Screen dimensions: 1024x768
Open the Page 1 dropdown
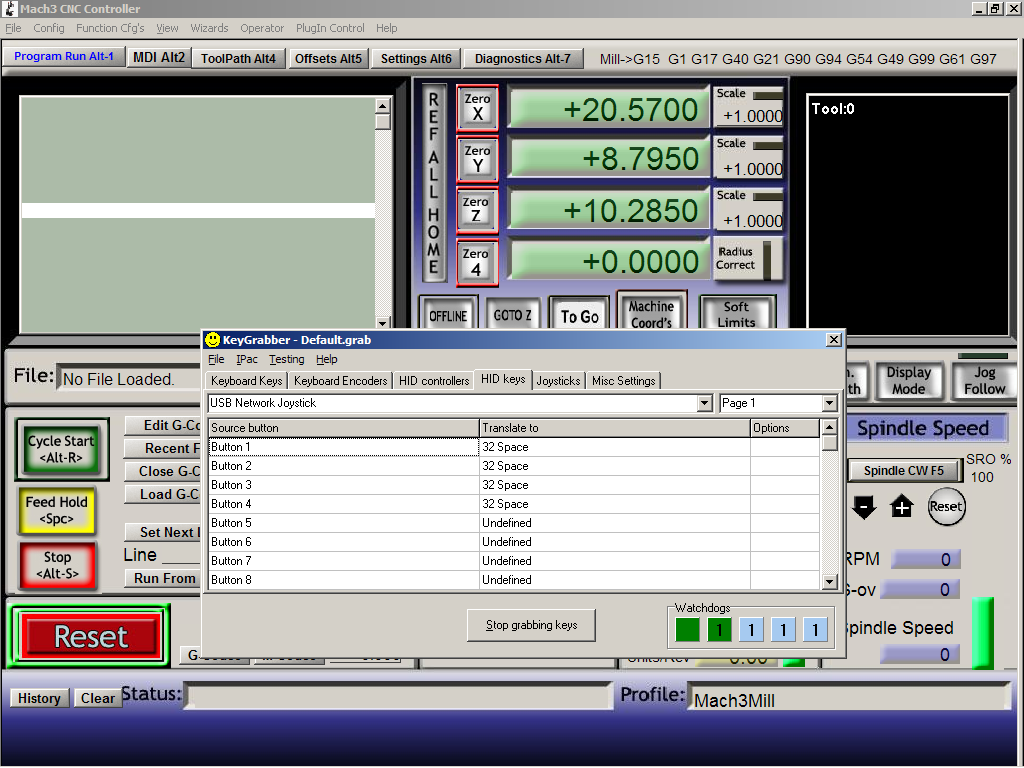[829, 403]
